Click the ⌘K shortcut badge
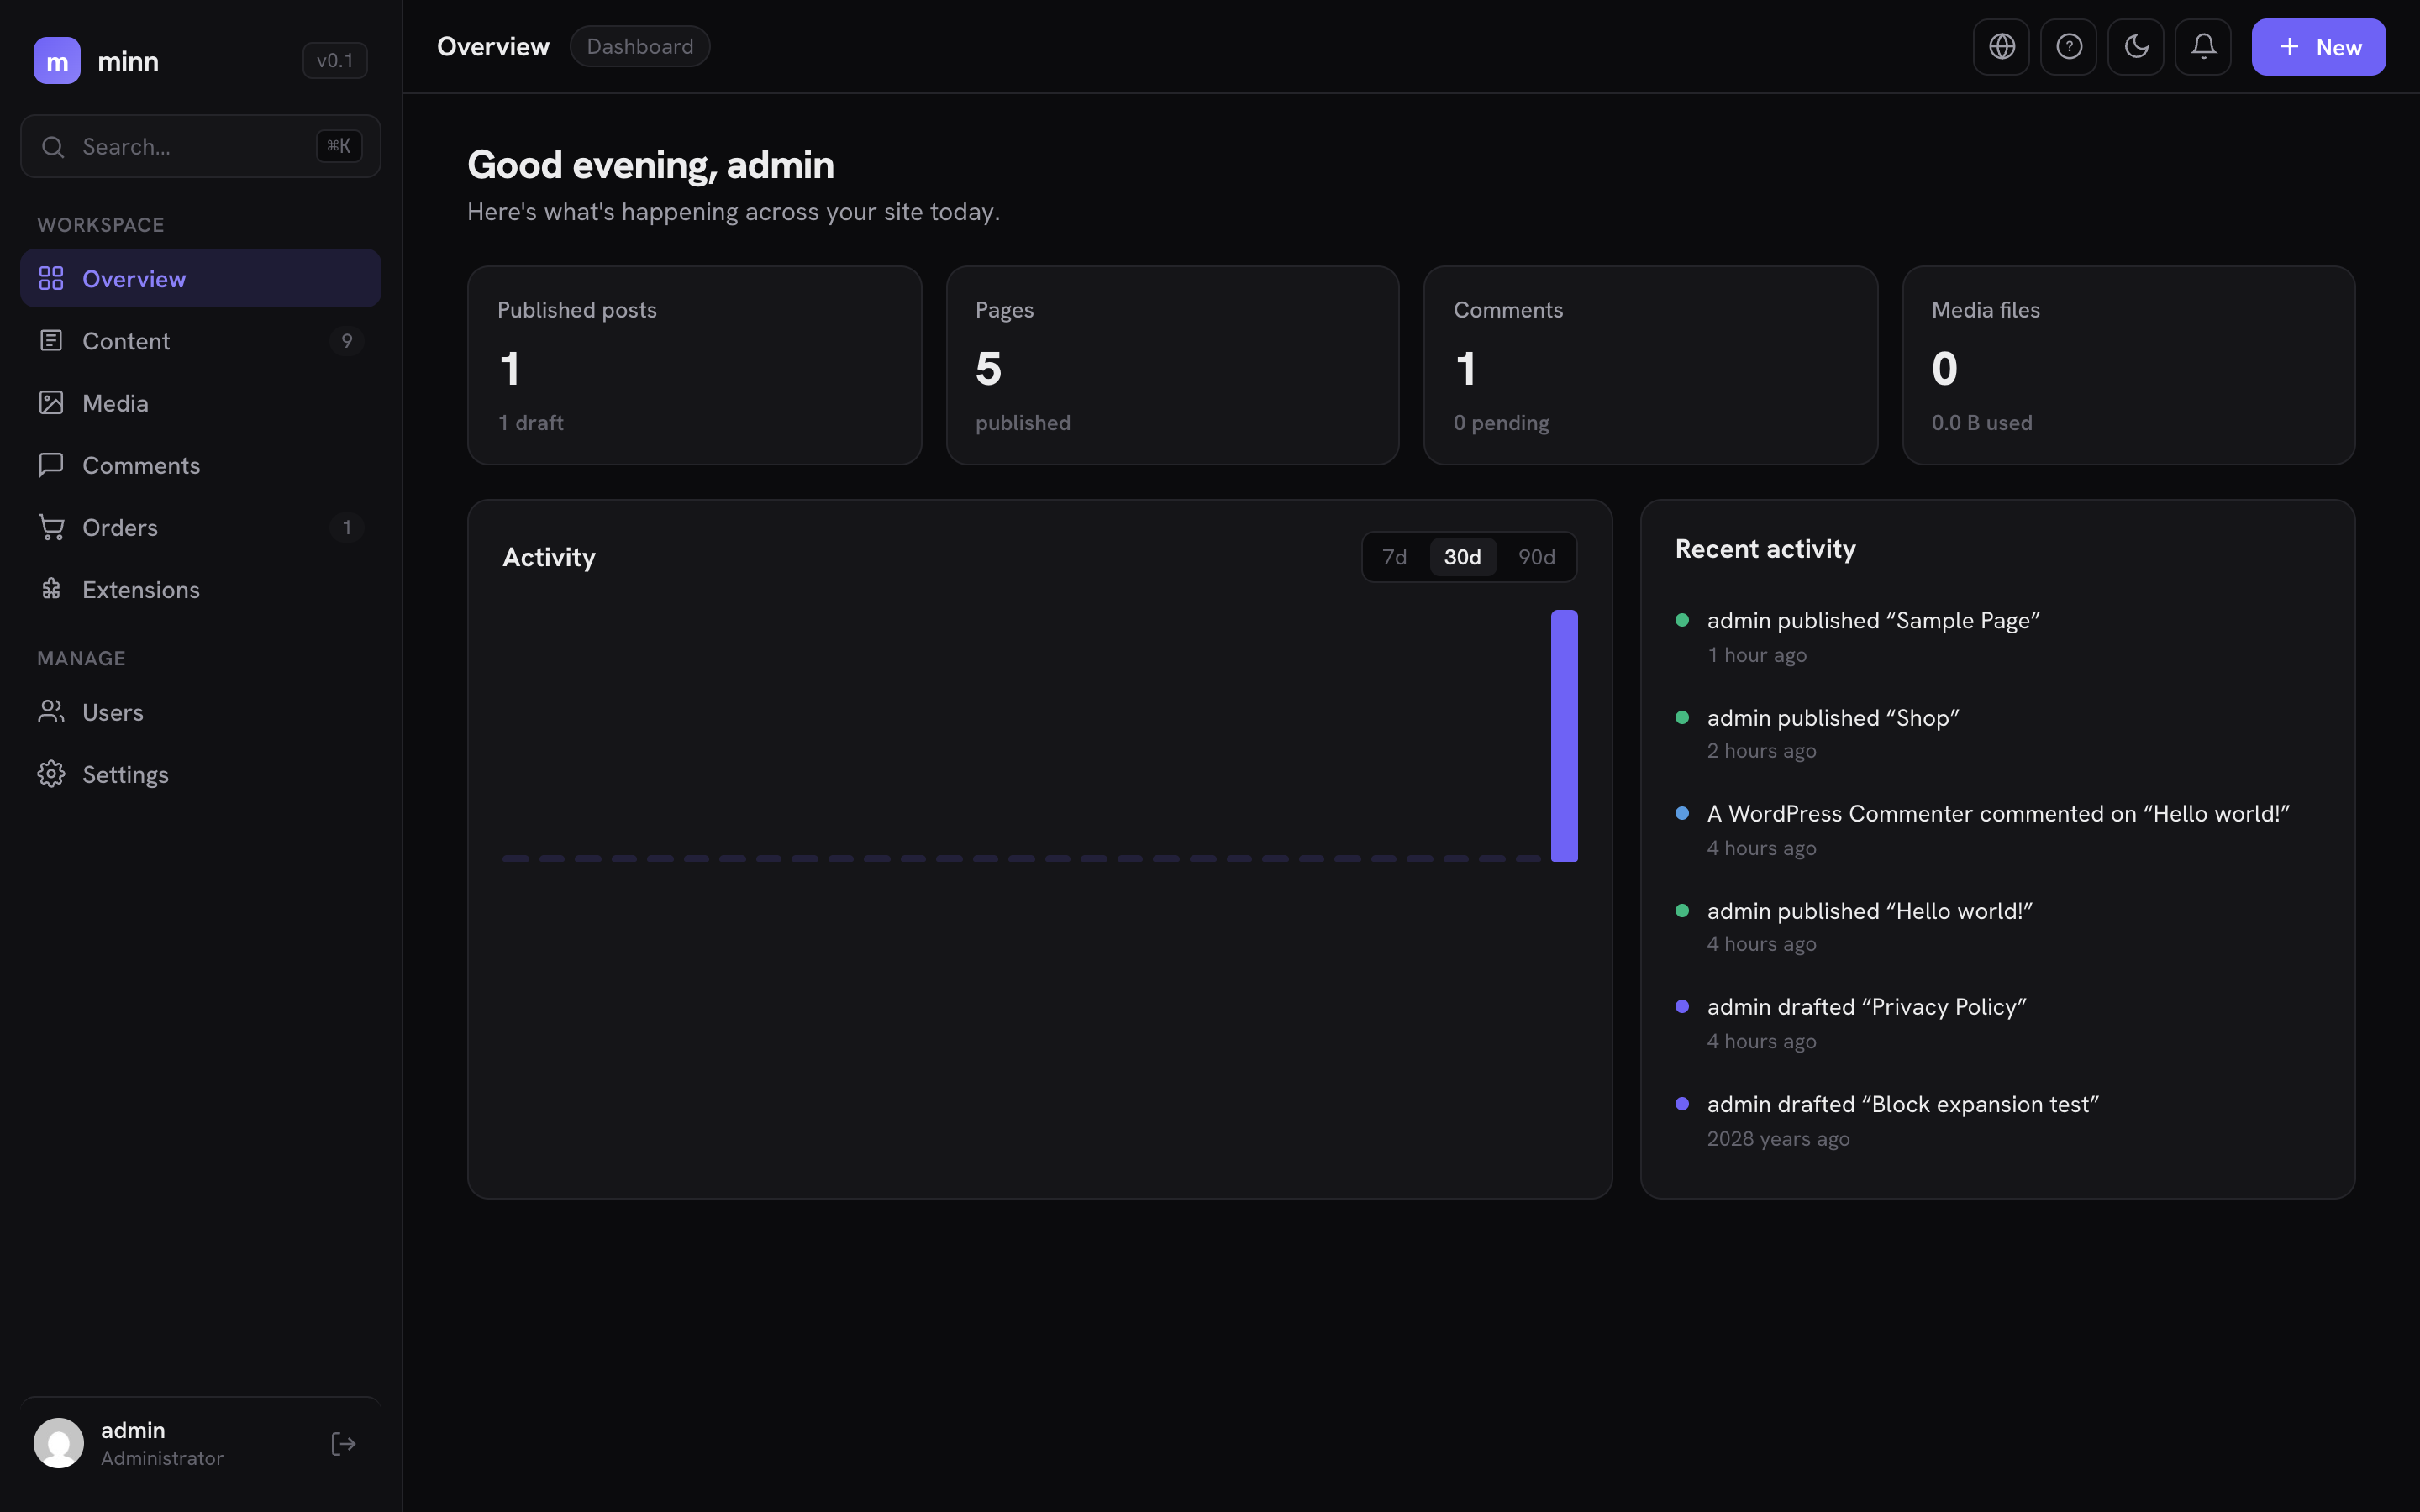Screen dimensions: 2420x1512 tap(339, 146)
